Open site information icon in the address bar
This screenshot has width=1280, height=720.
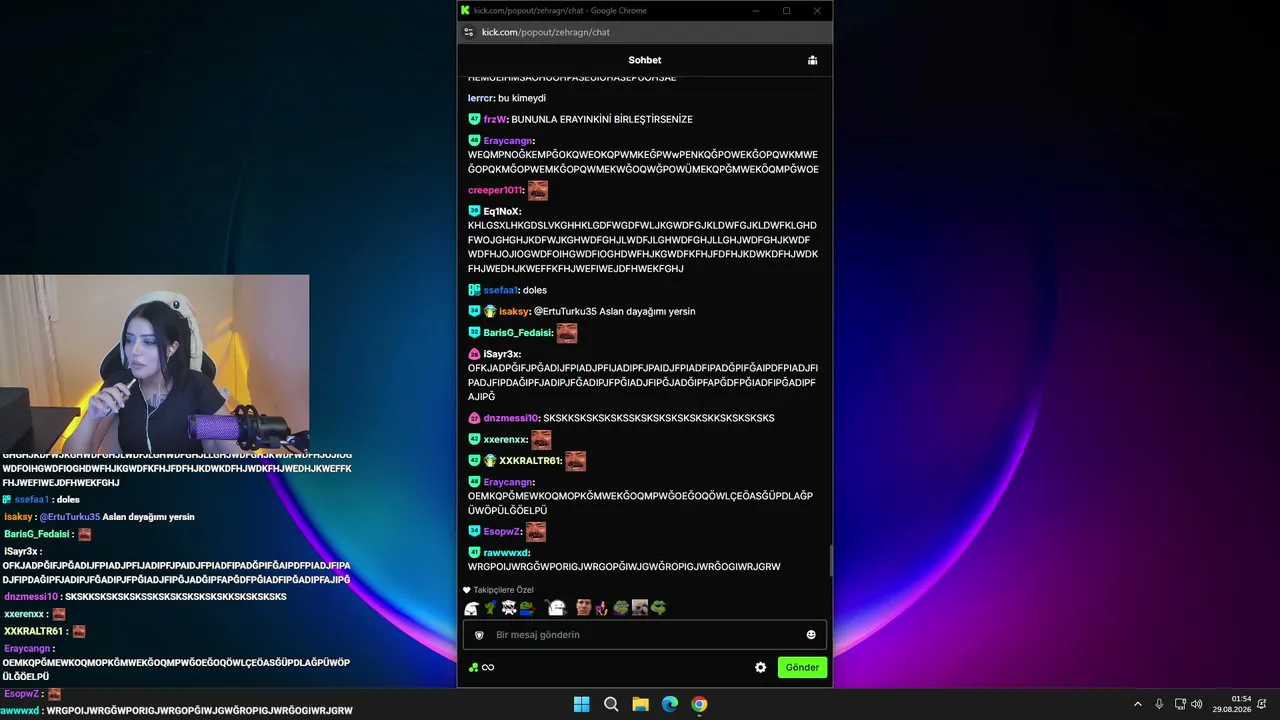coord(468,32)
